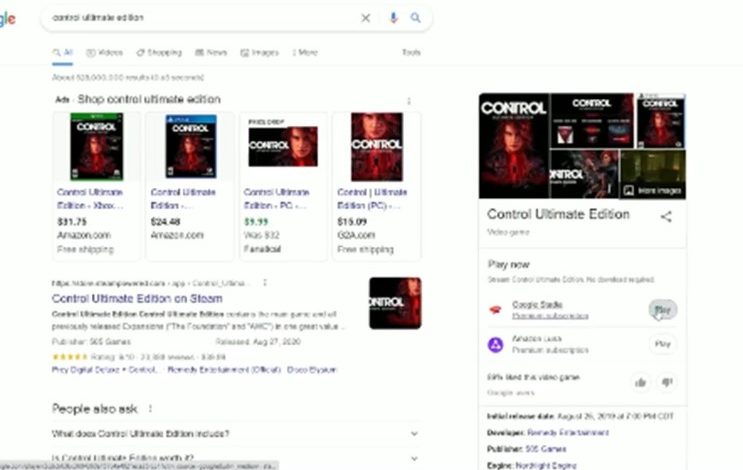Like this video game with thumbs up
The width and height of the screenshot is (743, 470).
coord(641,382)
